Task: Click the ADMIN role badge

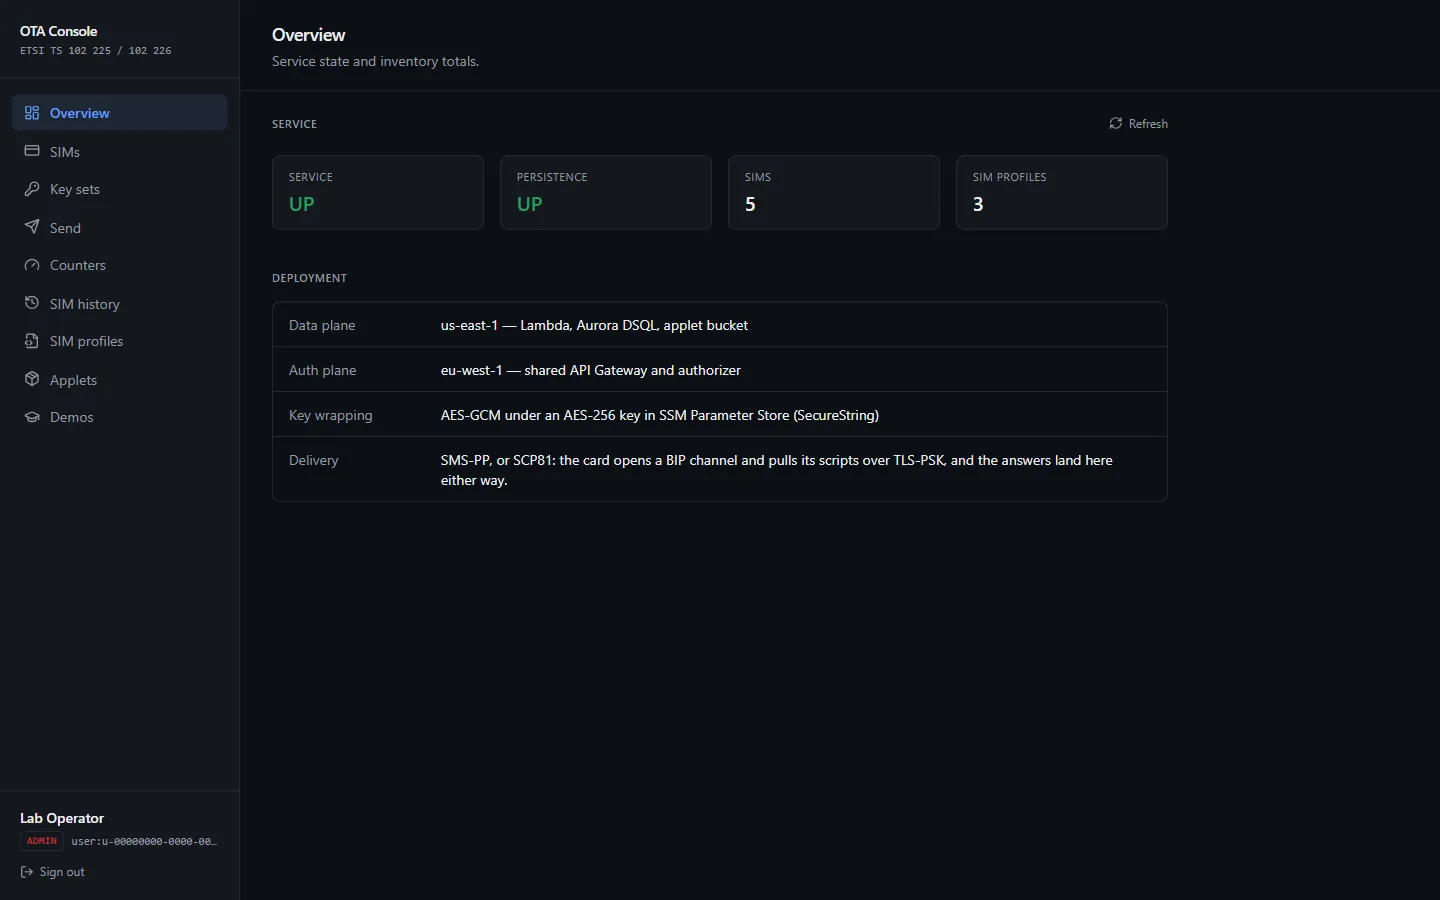Action: 42,841
